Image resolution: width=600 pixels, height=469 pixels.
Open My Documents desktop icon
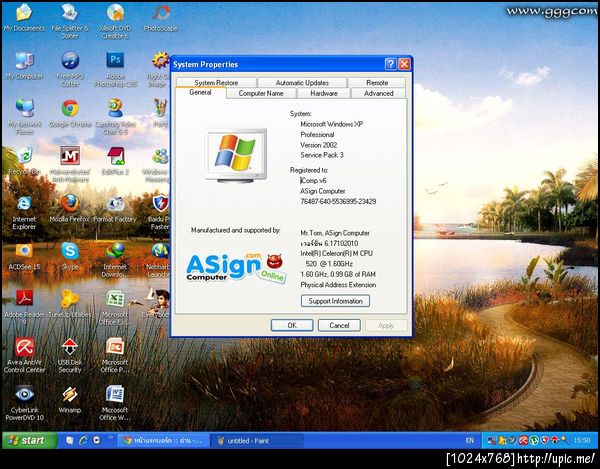coord(24,18)
